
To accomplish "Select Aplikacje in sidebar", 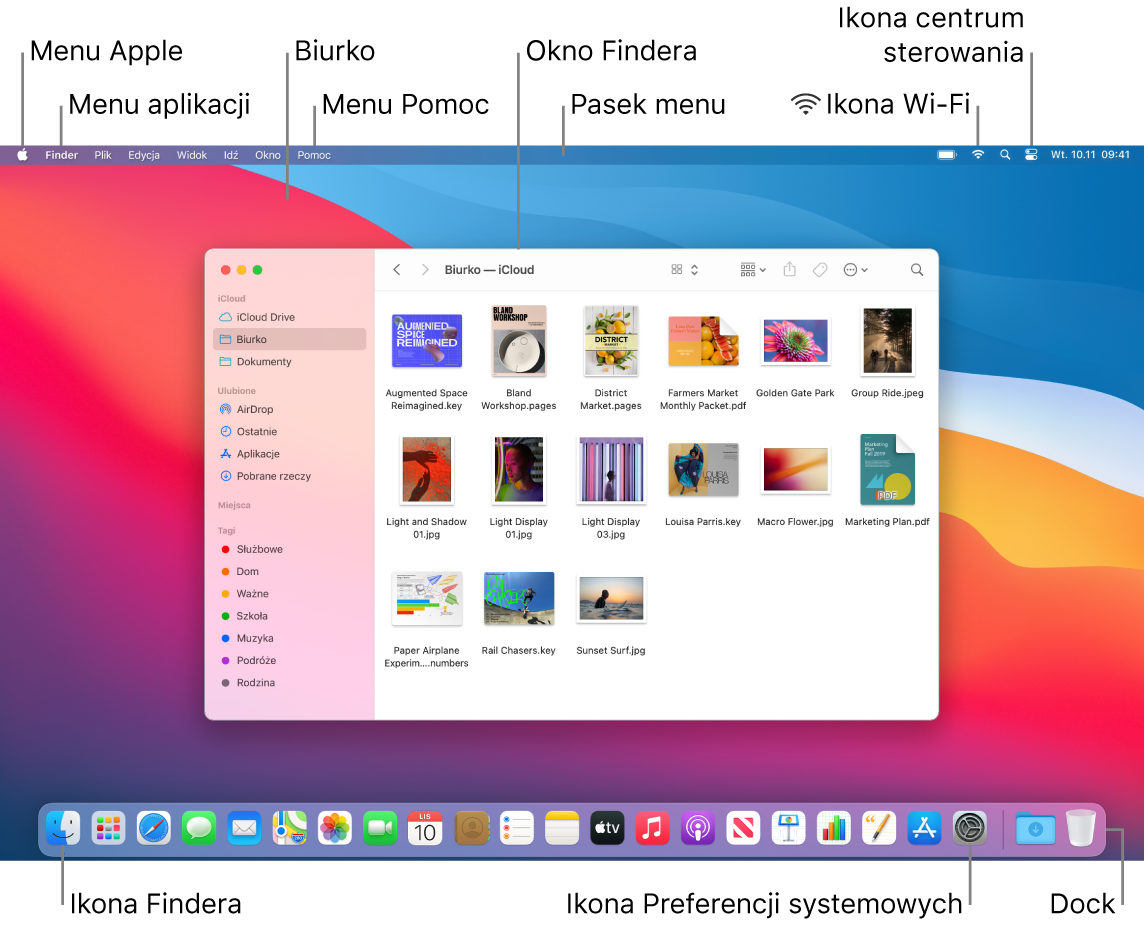I will pos(290,454).
